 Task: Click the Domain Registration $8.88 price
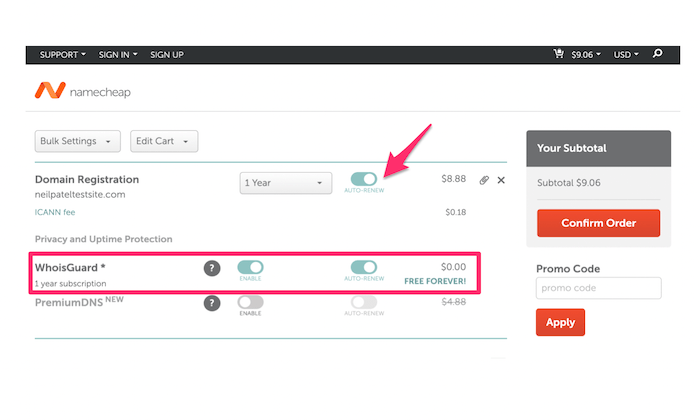454,179
